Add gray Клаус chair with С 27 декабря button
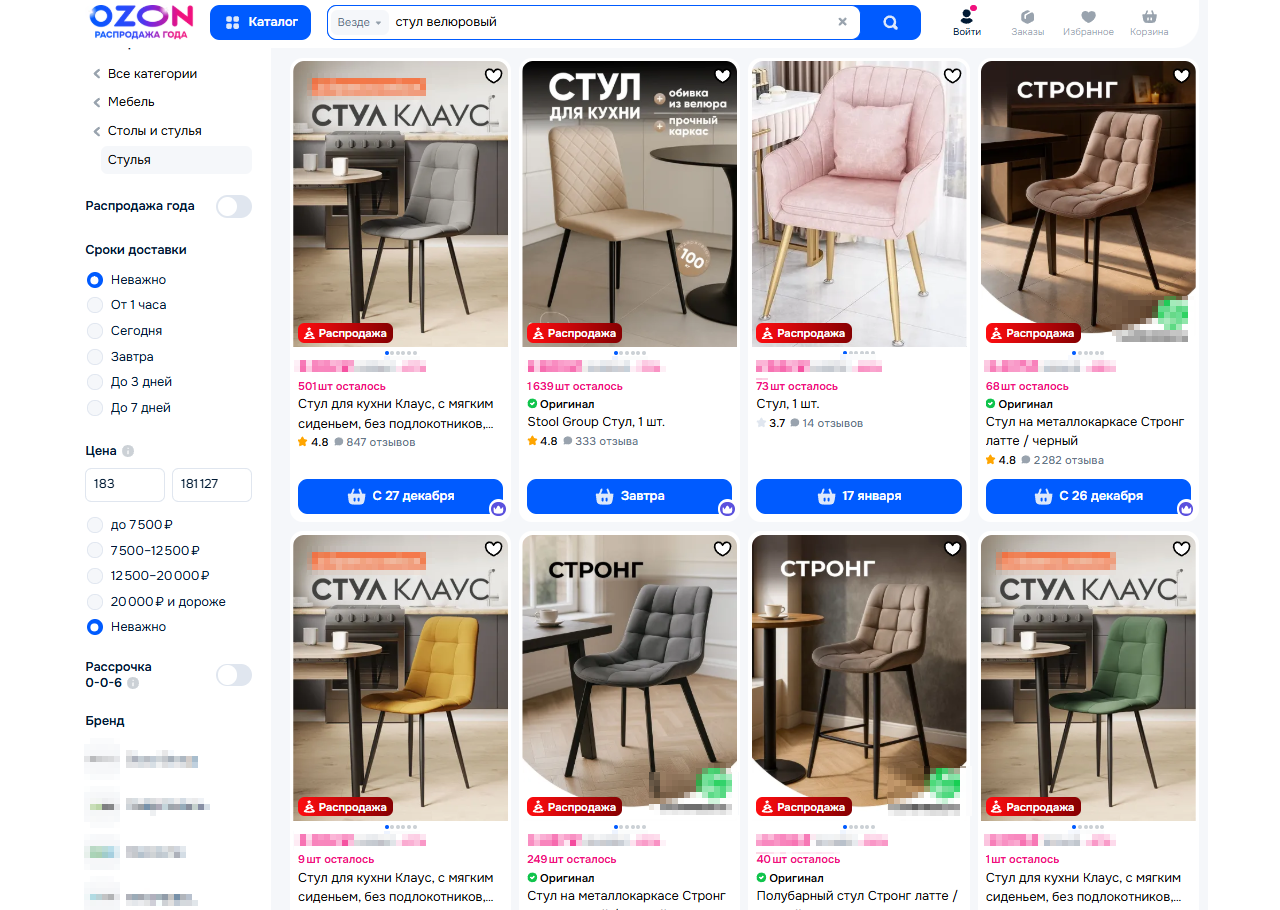Image resolution: width=1280 pixels, height=910 pixels. pos(400,496)
